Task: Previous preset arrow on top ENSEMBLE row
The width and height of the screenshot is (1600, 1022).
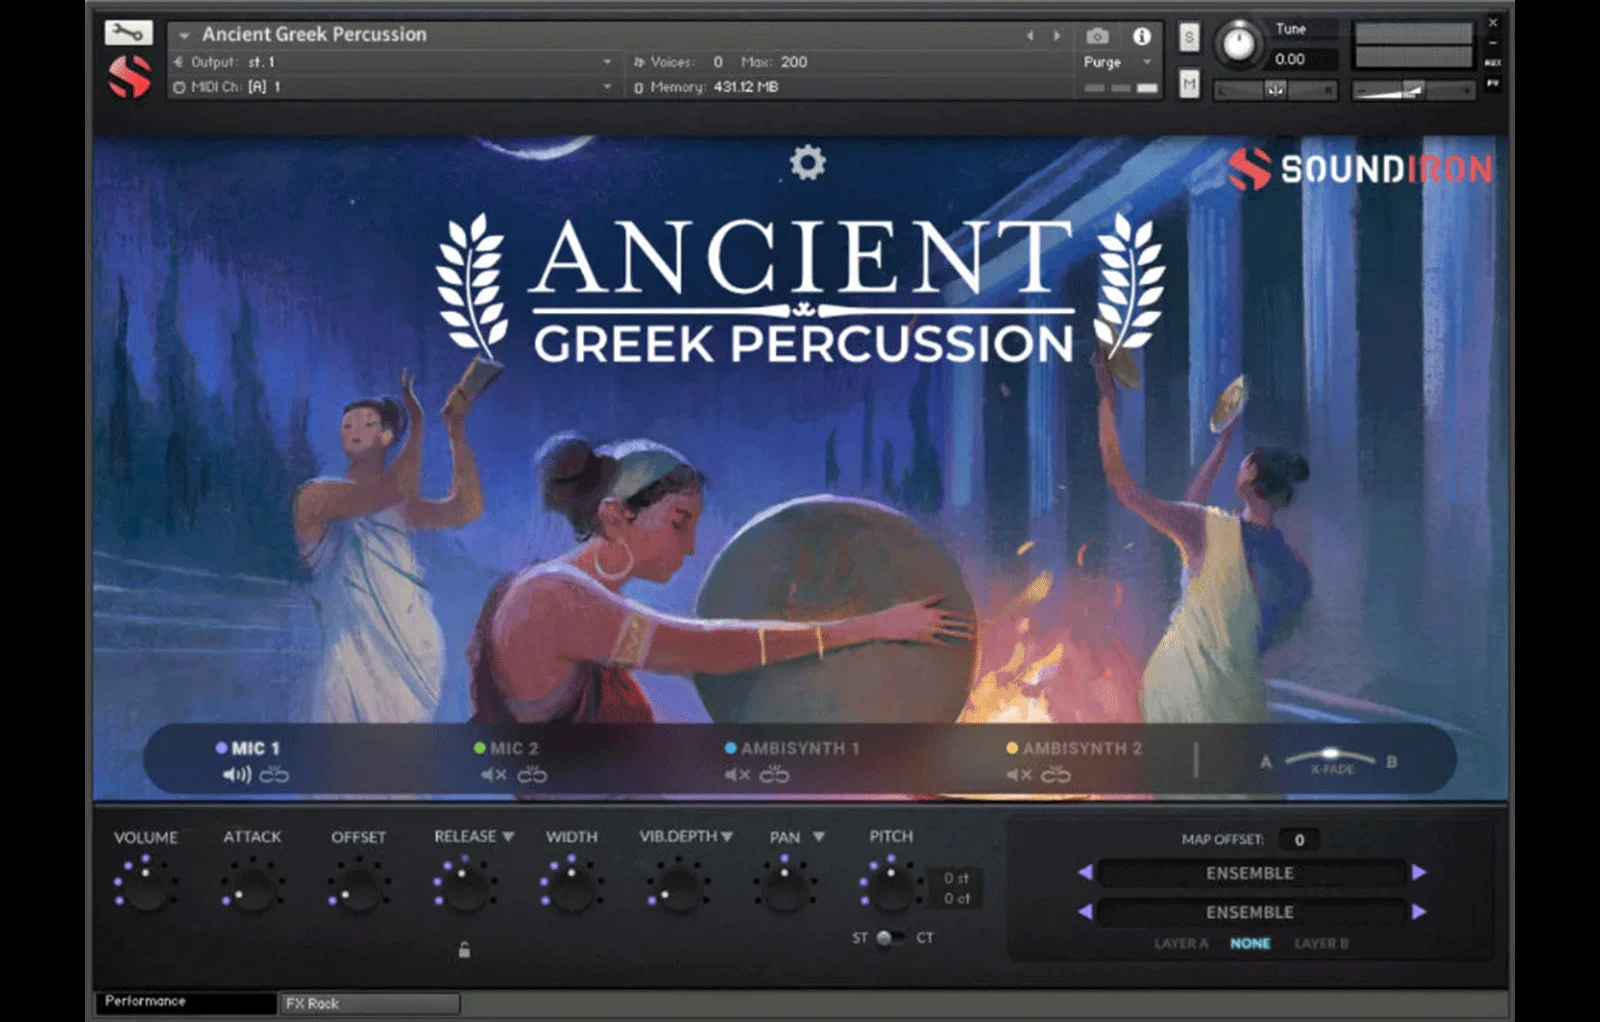Action: tap(1085, 873)
